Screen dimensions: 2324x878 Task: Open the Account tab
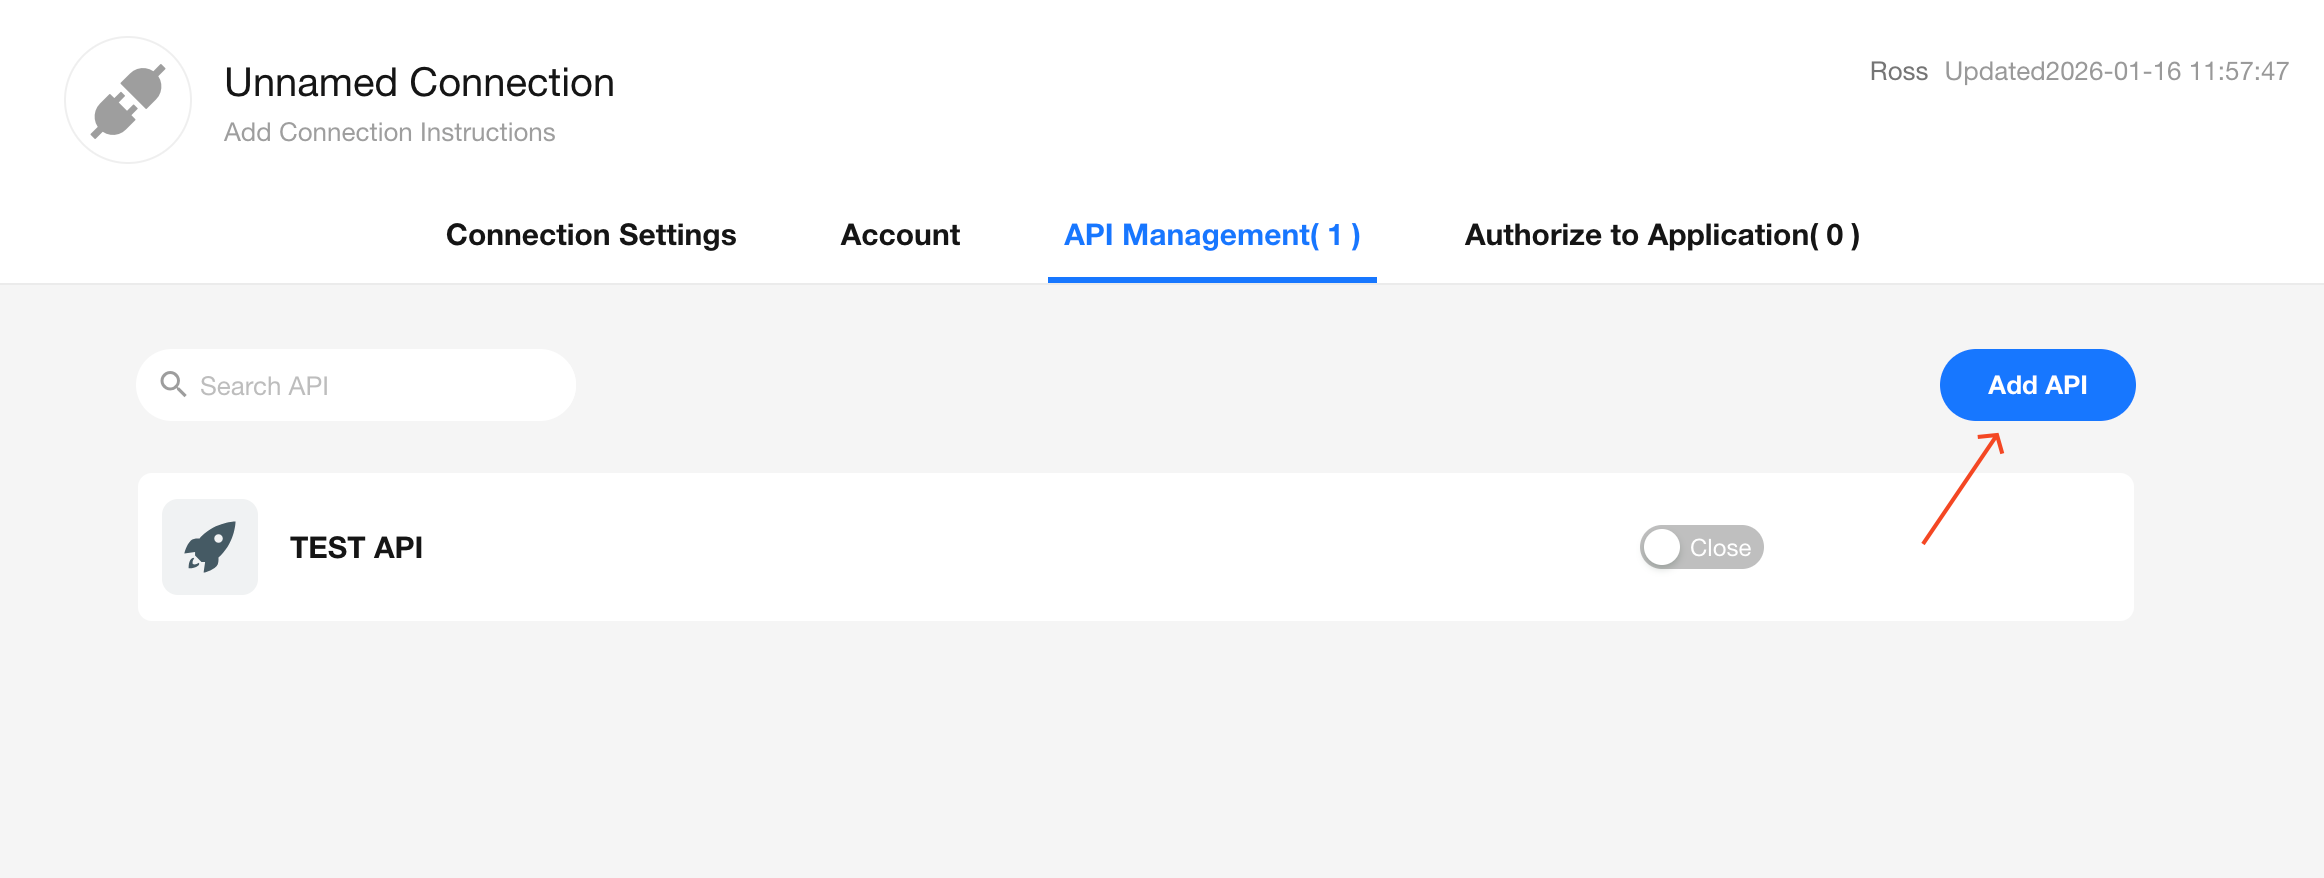pyautogui.click(x=900, y=235)
